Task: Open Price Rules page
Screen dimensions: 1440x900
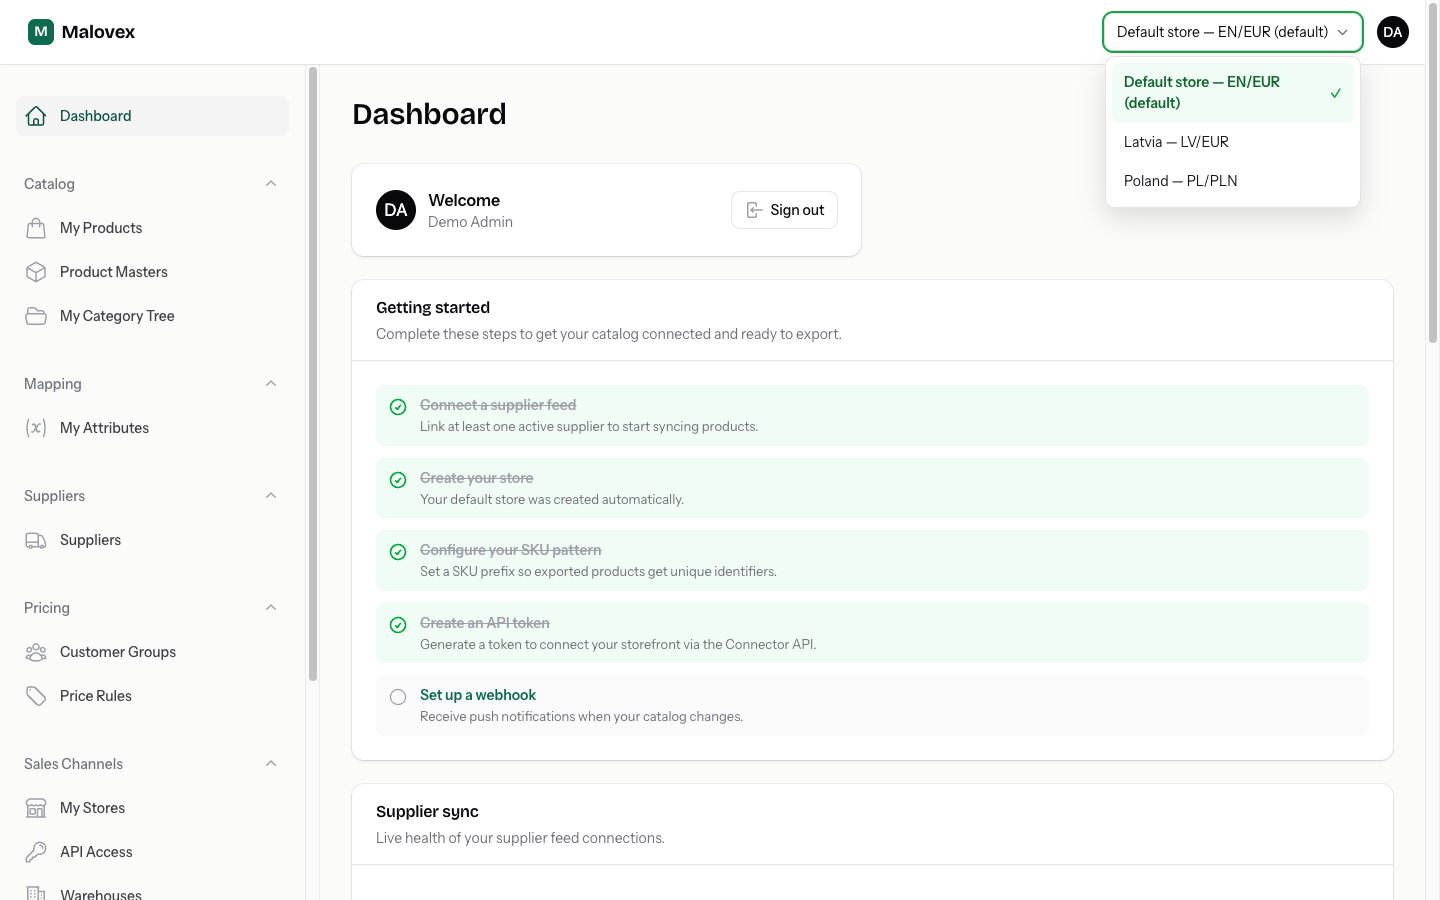Action: (152, 696)
